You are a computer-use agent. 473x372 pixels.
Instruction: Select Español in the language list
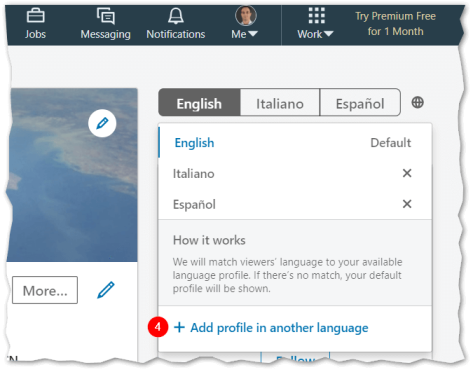point(295,204)
